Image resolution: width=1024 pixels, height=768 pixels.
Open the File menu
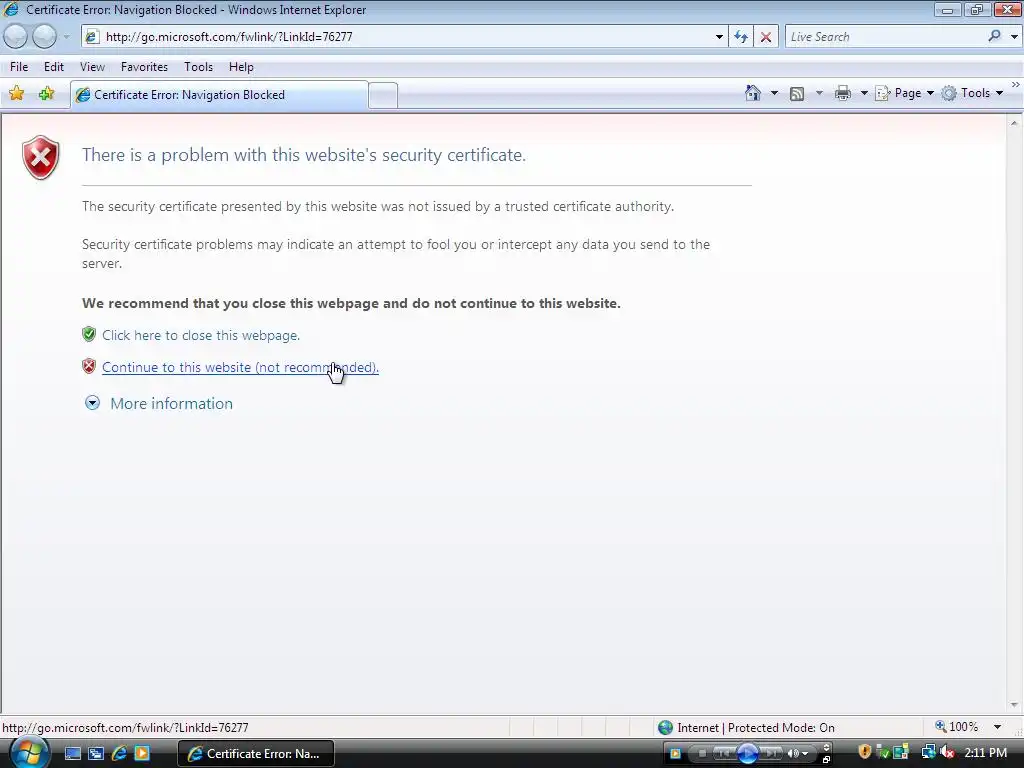pos(19,67)
